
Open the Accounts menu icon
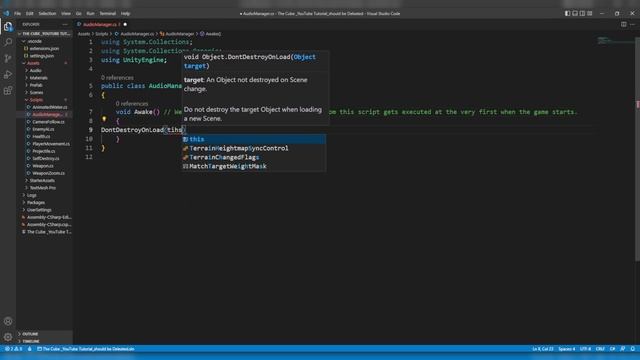tap(8, 321)
